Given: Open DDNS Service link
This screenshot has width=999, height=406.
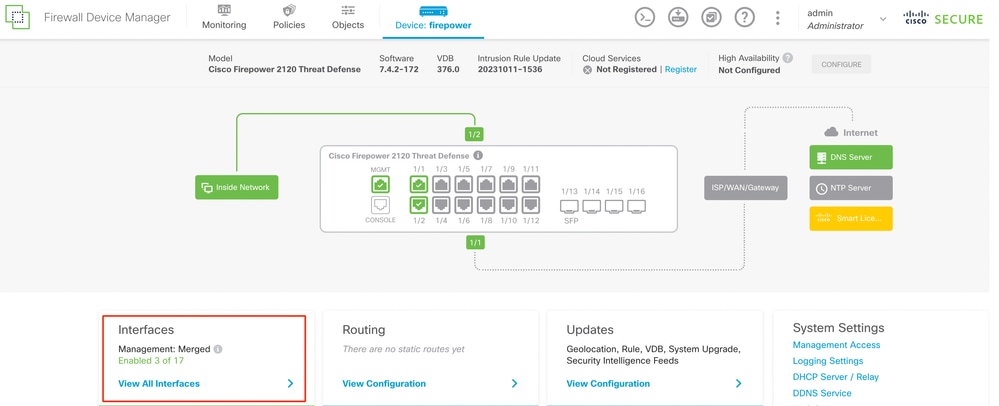Looking at the screenshot, I should point(822,393).
